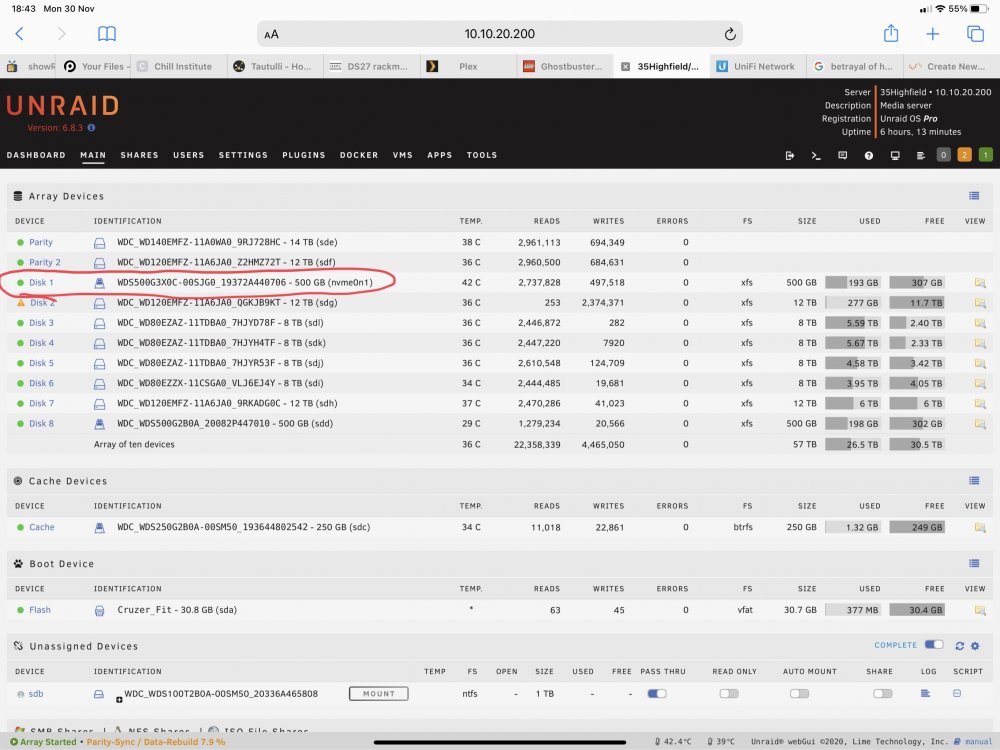Expand sdb partitions plus icon
The image size is (1000, 750).
click(x=119, y=700)
